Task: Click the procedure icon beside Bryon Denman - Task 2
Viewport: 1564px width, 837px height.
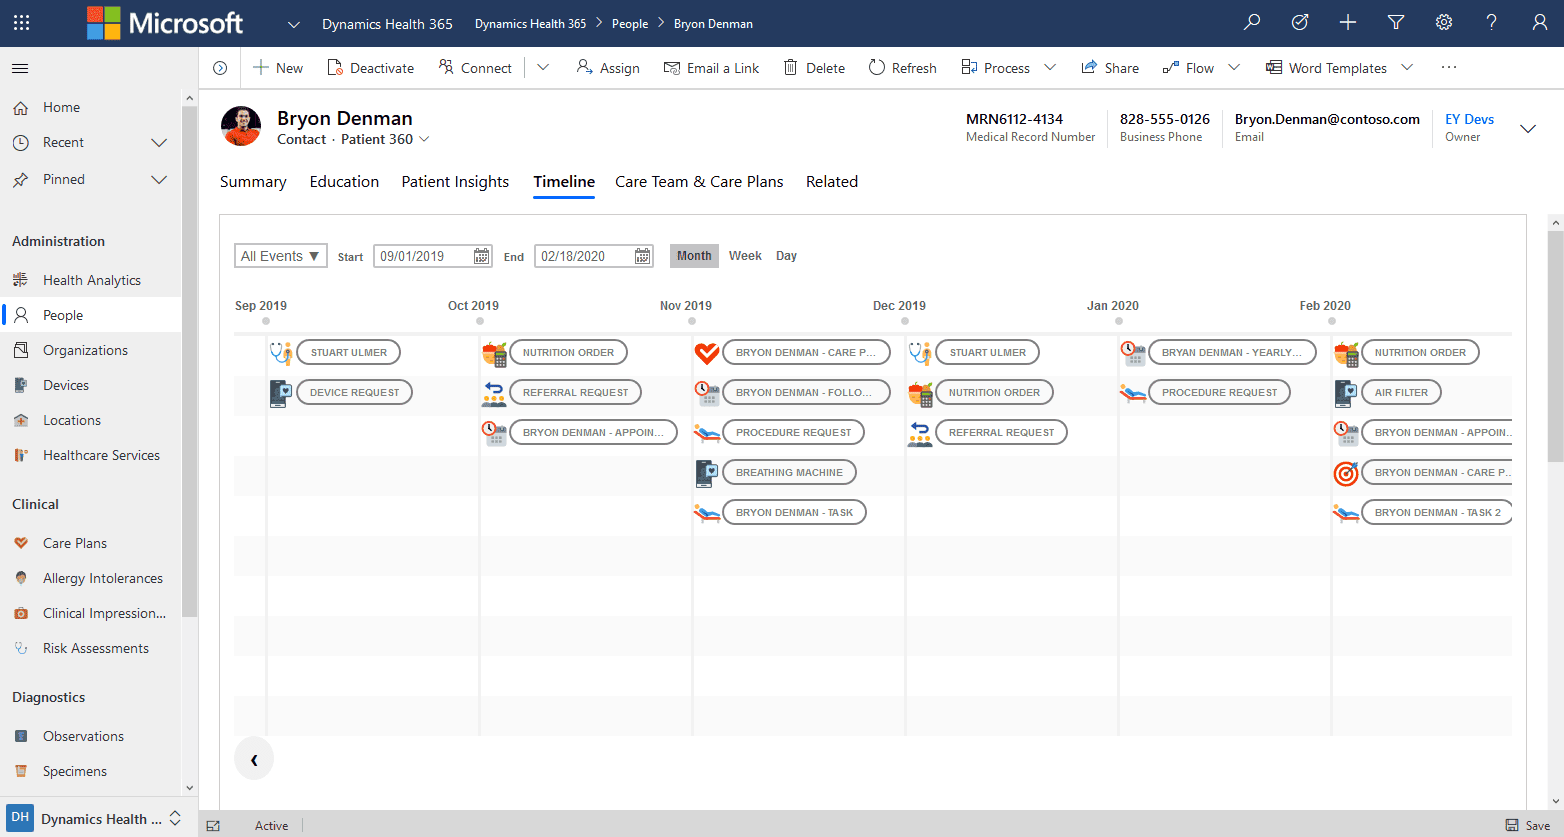Action: point(1346,513)
